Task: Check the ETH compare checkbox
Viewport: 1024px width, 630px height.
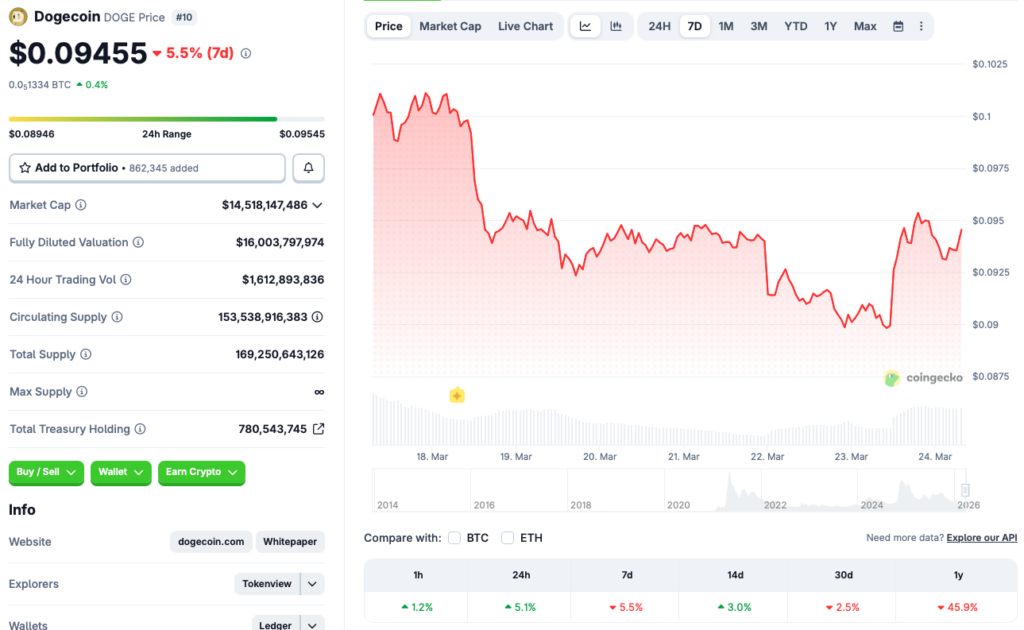Action: (x=507, y=537)
